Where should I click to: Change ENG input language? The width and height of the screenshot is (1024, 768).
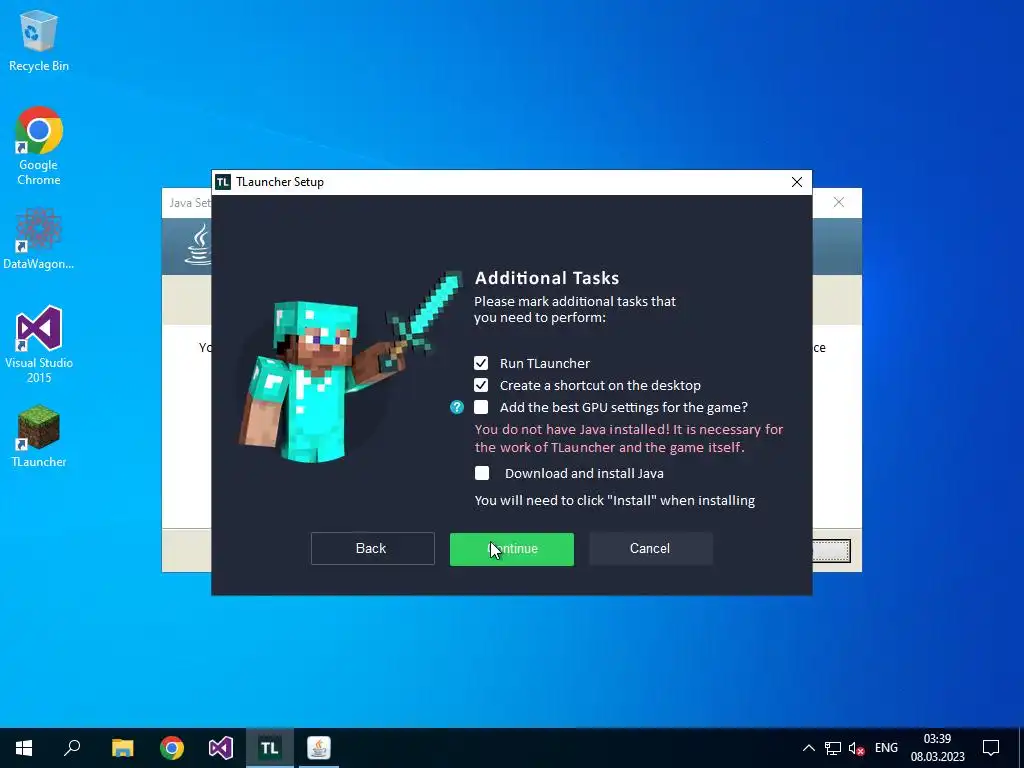pyautogui.click(x=886, y=748)
